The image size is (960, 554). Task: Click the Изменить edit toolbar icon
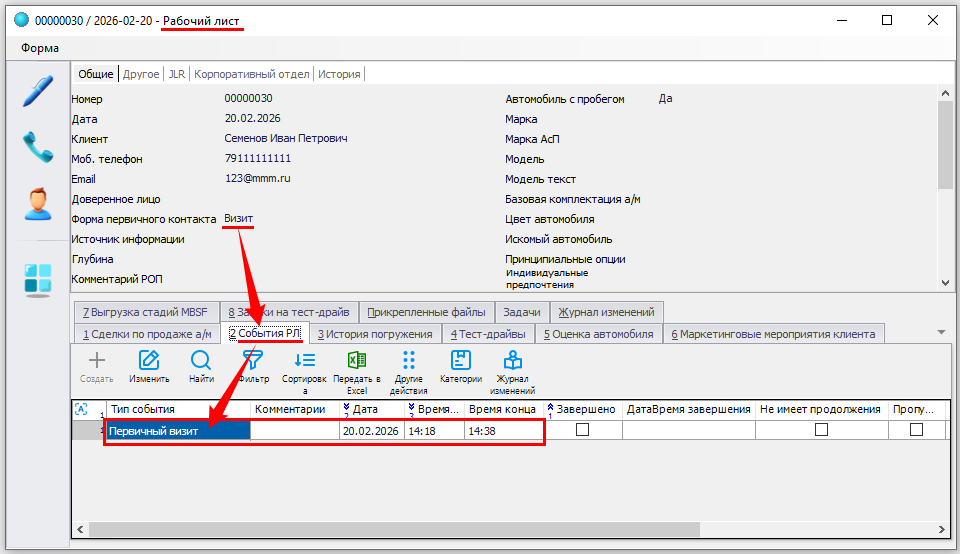click(149, 367)
